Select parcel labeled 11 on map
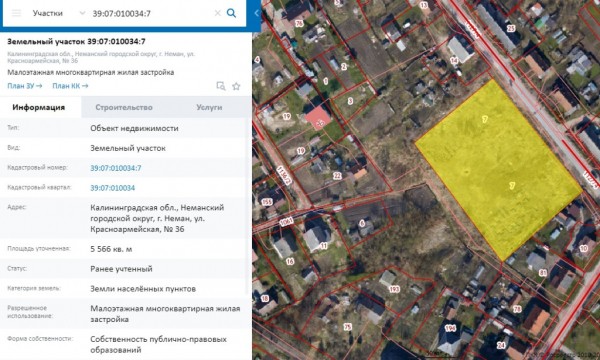This screenshot has height=360, width=600. click(324, 246)
